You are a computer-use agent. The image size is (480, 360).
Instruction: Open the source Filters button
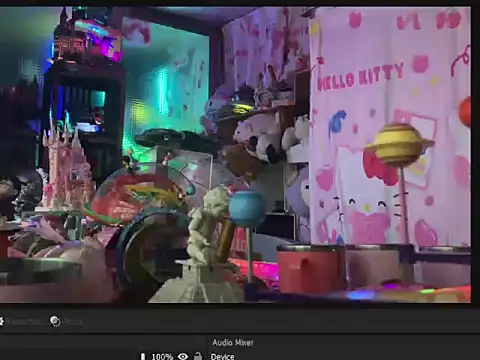(x=66, y=321)
